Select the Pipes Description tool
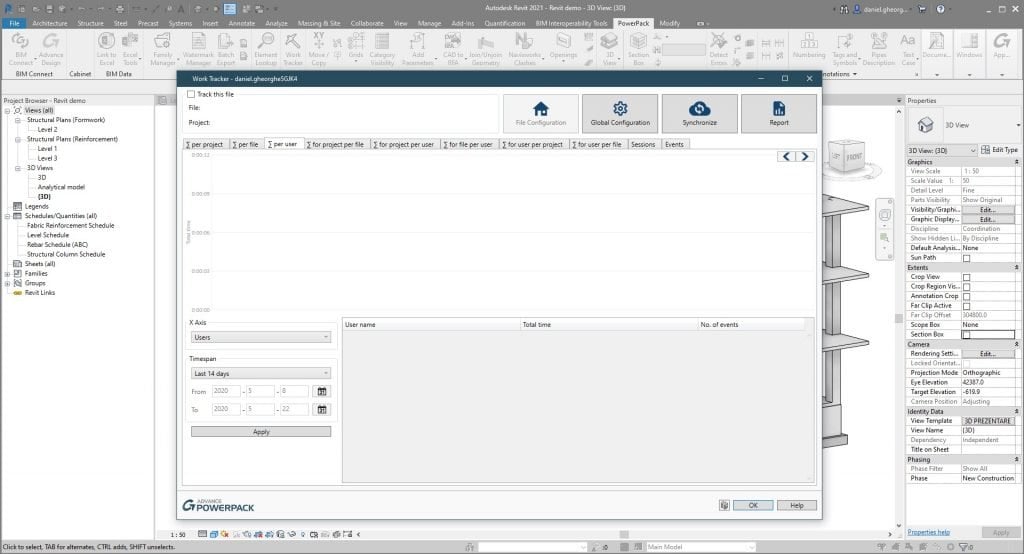Viewport: 1024px width, 554px height. tap(878, 49)
